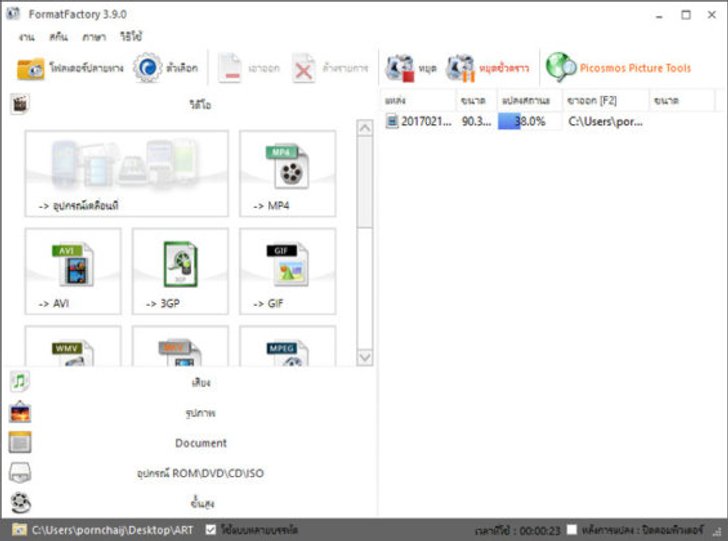Click the format list scrollbar thumb
Viewport: 728px width, 541px height.
click(x=365, y=182)
